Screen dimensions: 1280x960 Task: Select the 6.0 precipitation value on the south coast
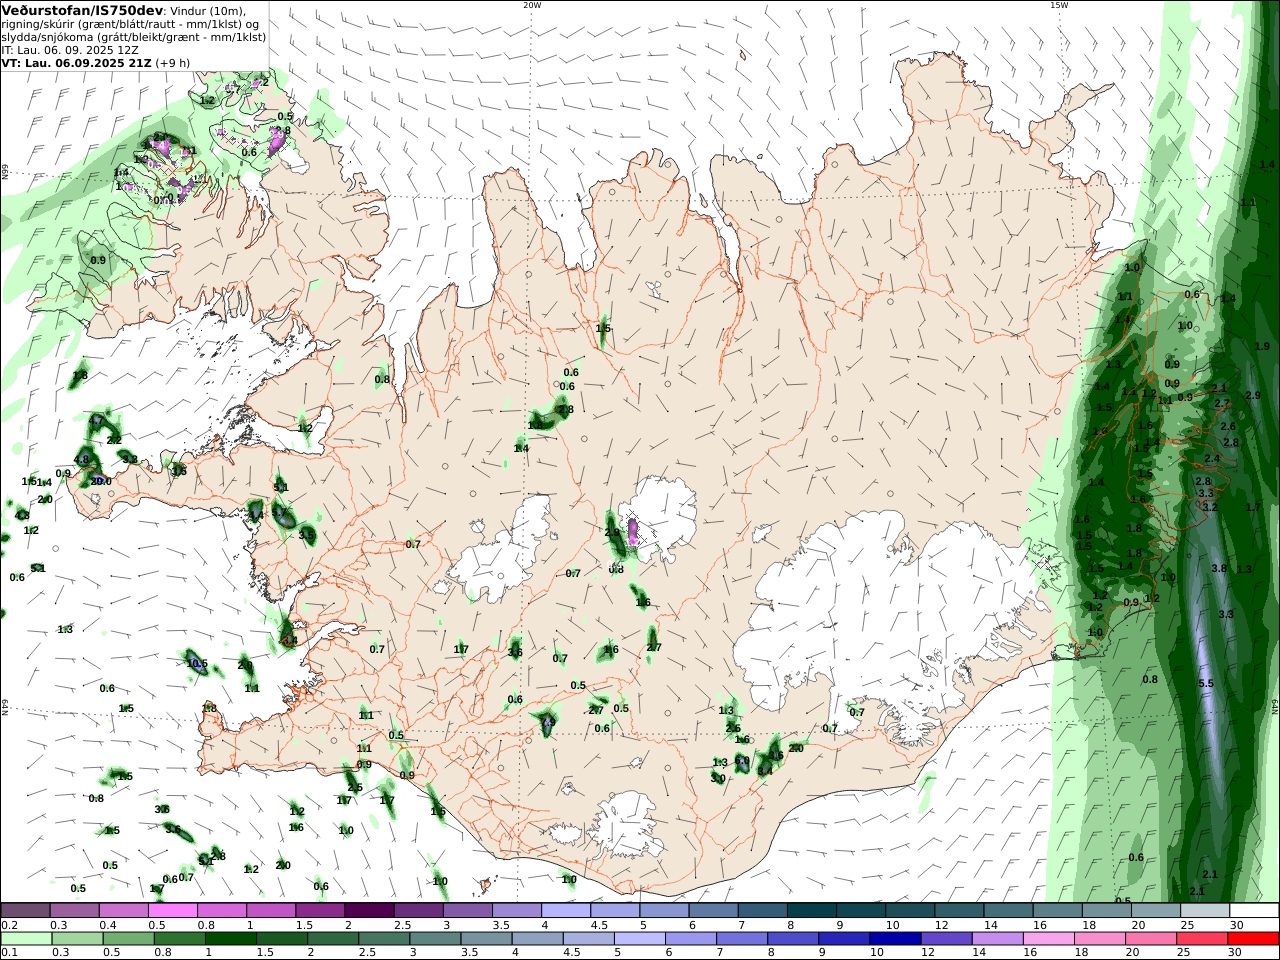[742, 761]
